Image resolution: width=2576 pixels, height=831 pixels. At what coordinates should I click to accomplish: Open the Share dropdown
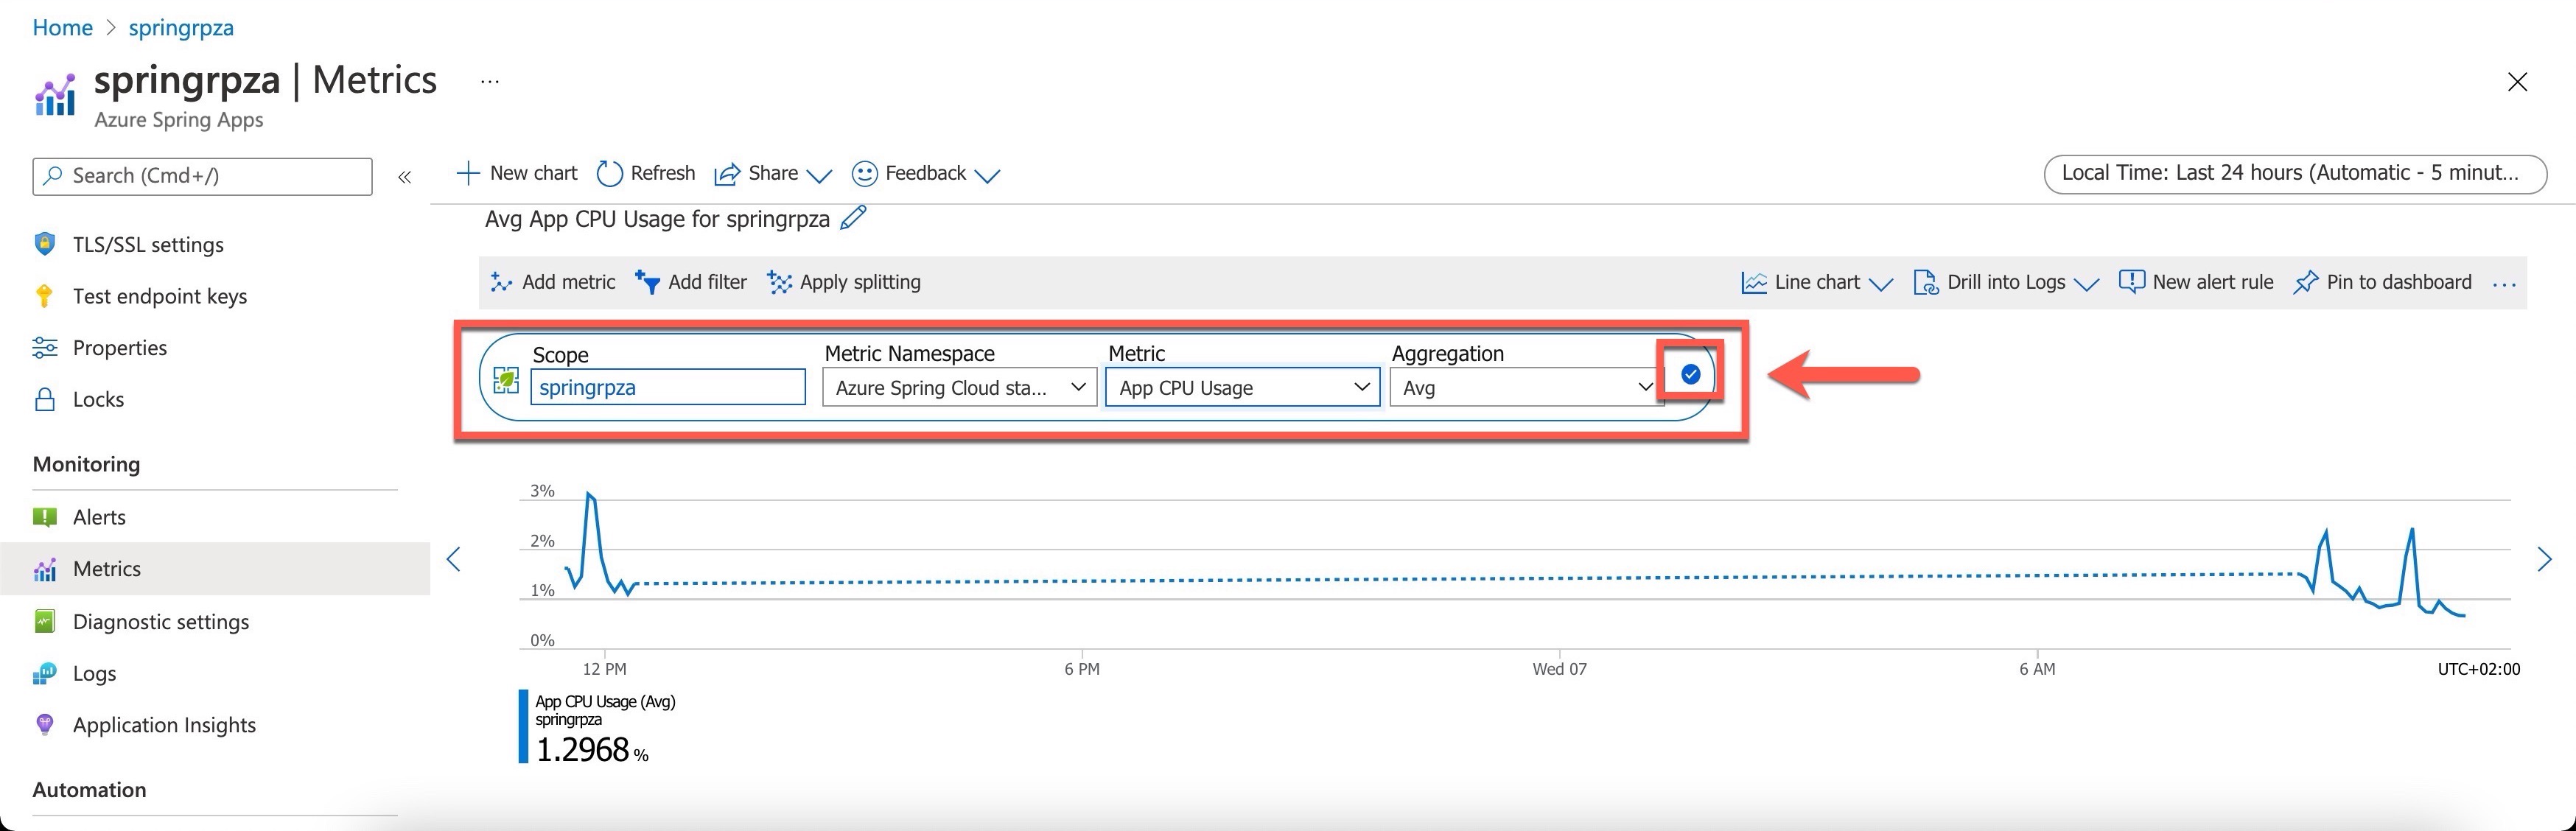772,174
